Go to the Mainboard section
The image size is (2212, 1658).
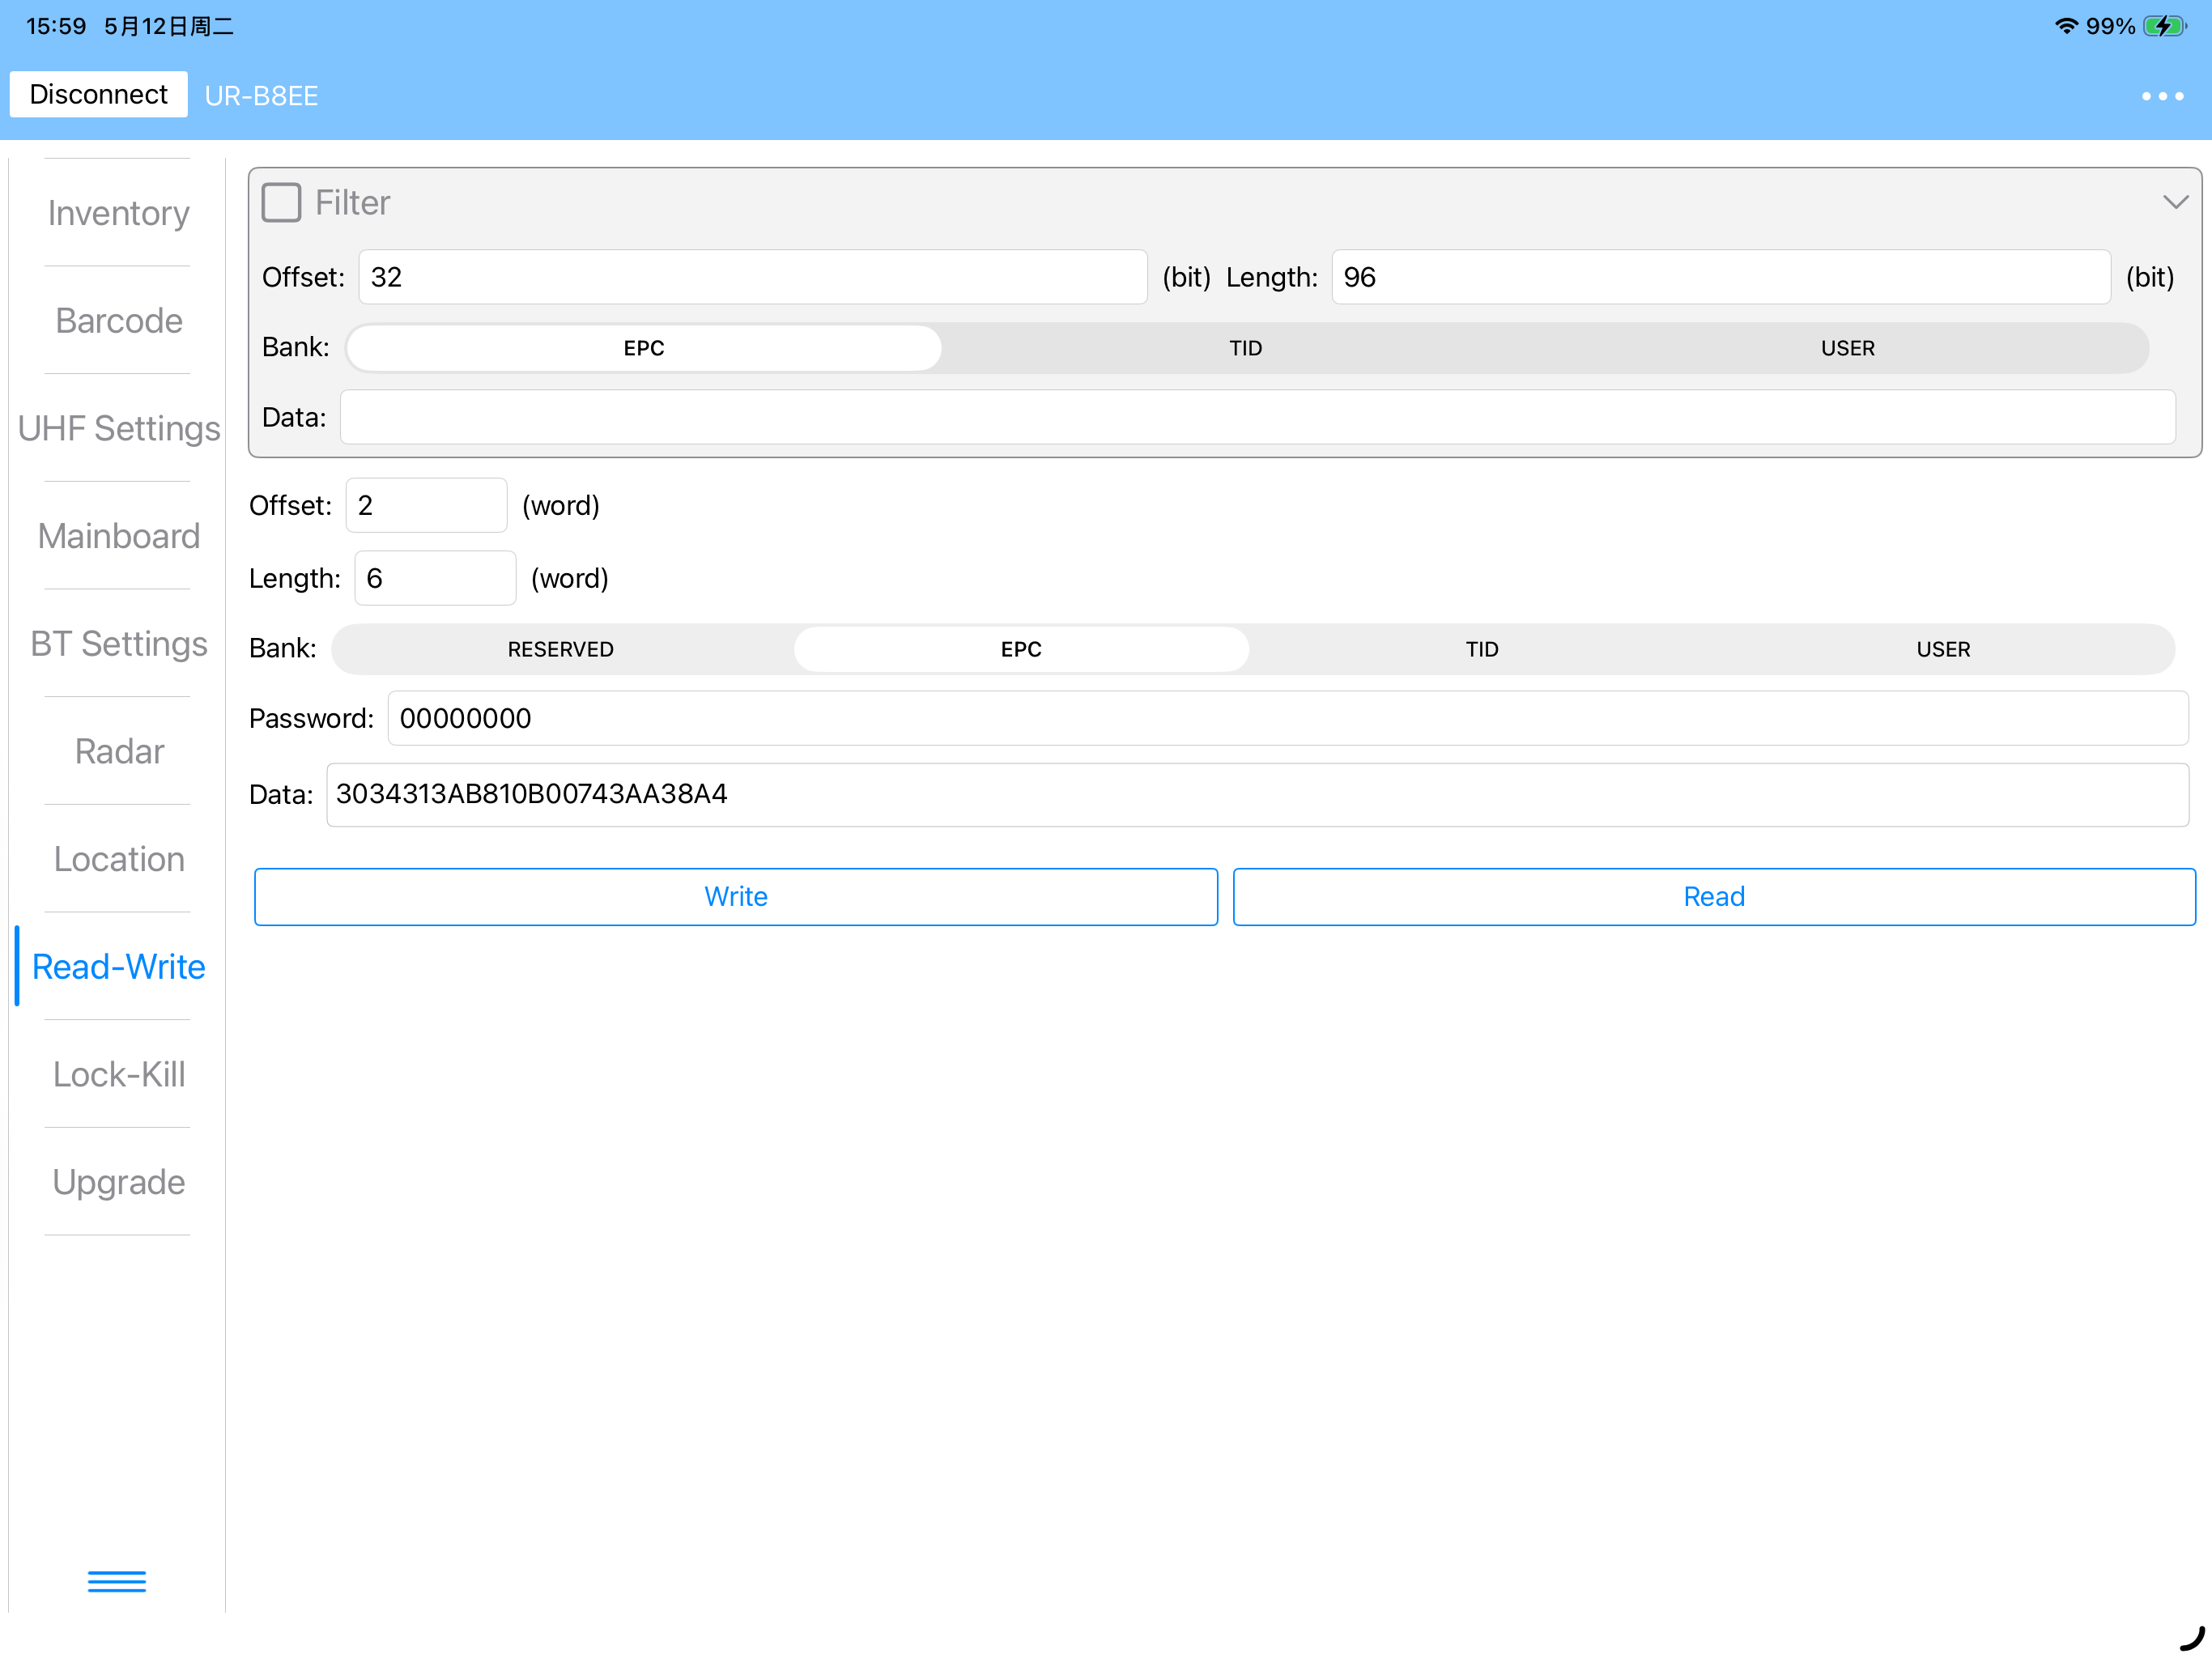pyautogui.click(x=118, y=536)
